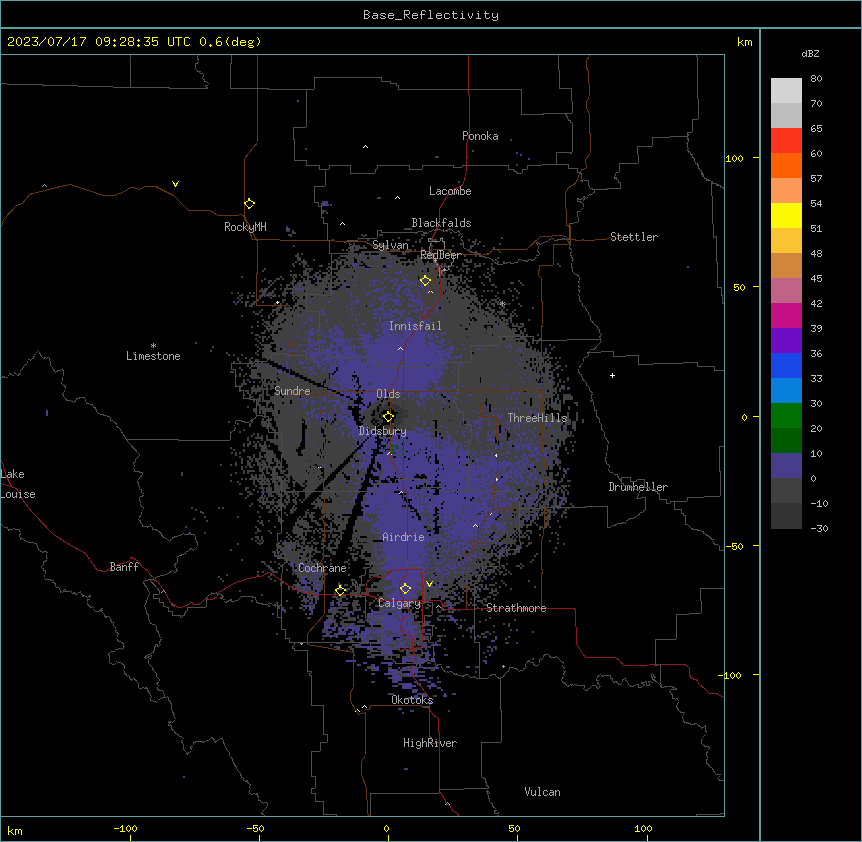Click the RedDeer city label
This screenshot has height=842, width=862.
pos(441,255)
